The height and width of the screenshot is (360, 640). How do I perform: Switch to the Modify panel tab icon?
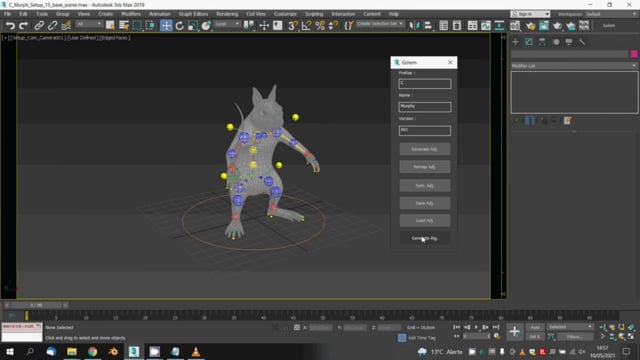click(529, 42)
